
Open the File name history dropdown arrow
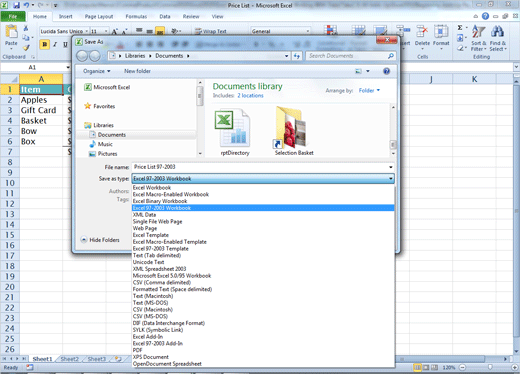click(391, 167)
